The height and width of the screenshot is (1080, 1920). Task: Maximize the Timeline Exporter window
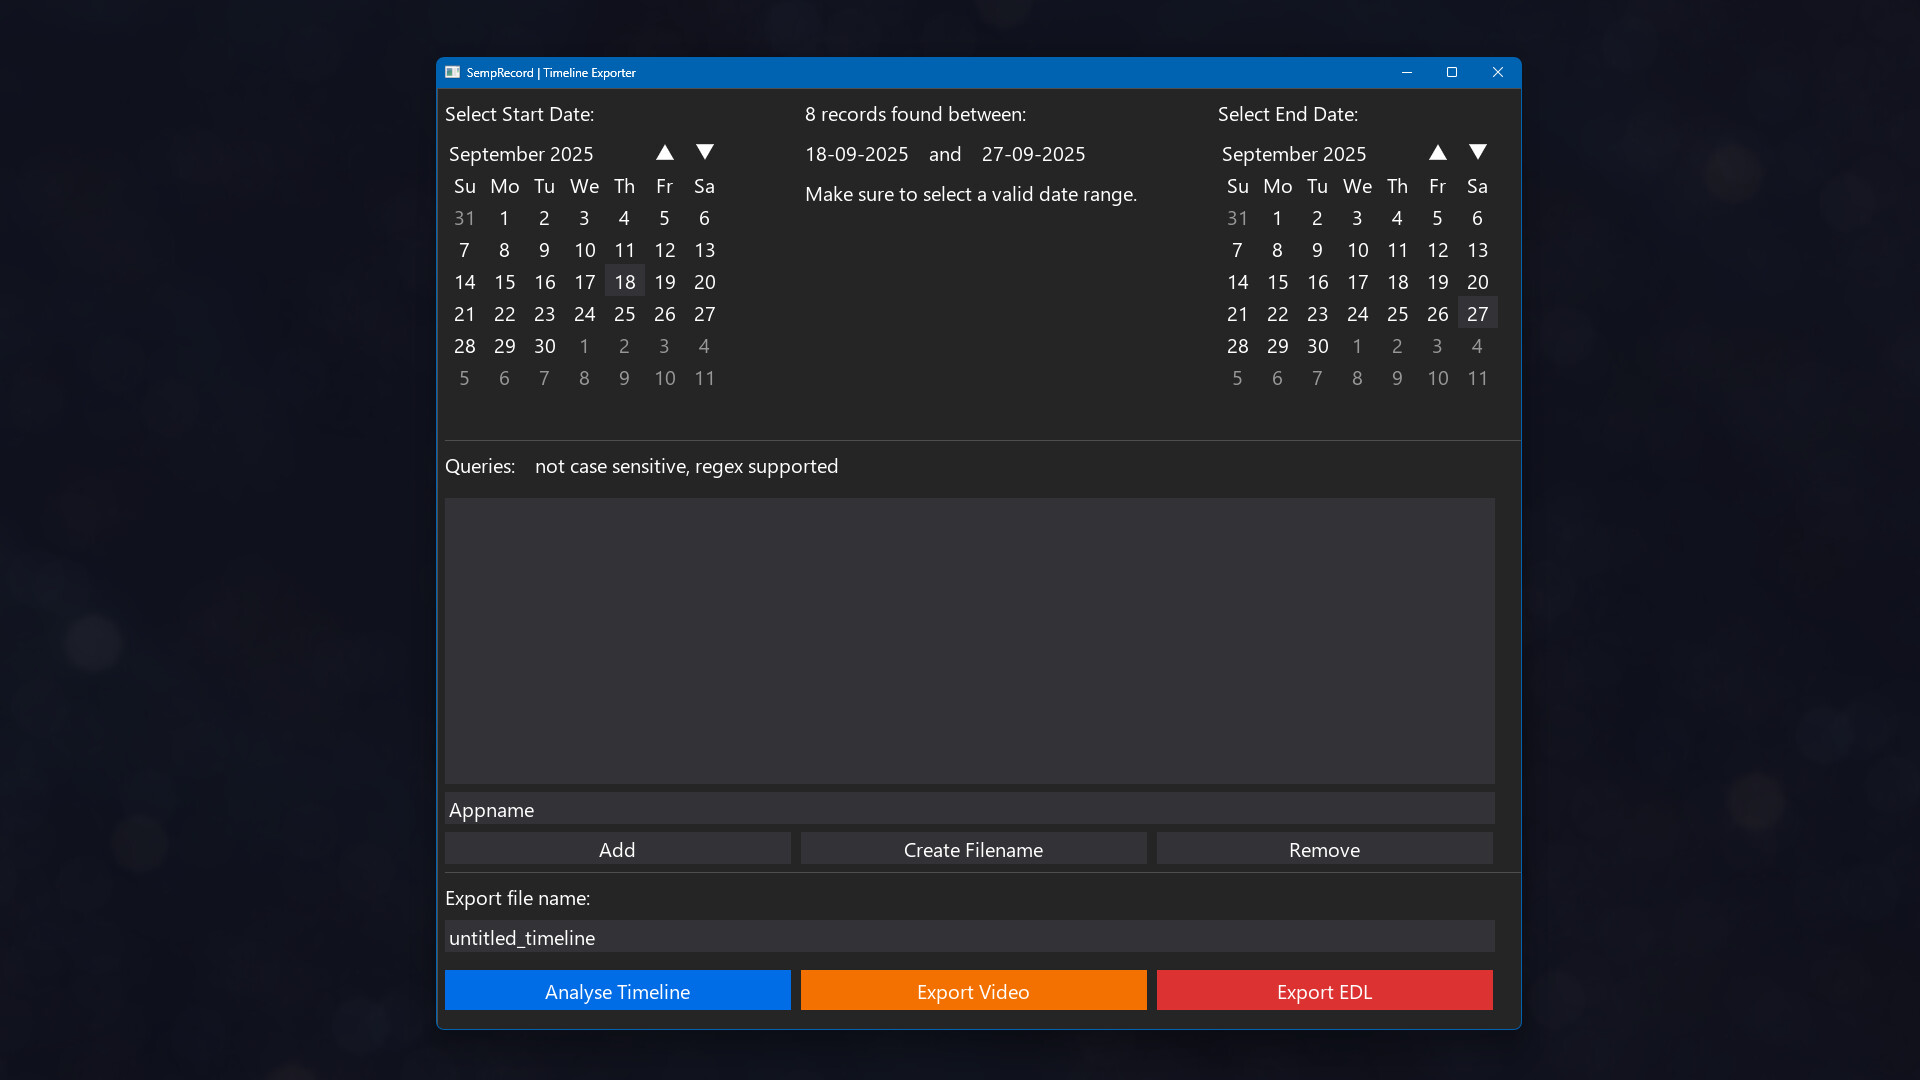tap(1452, 72)
